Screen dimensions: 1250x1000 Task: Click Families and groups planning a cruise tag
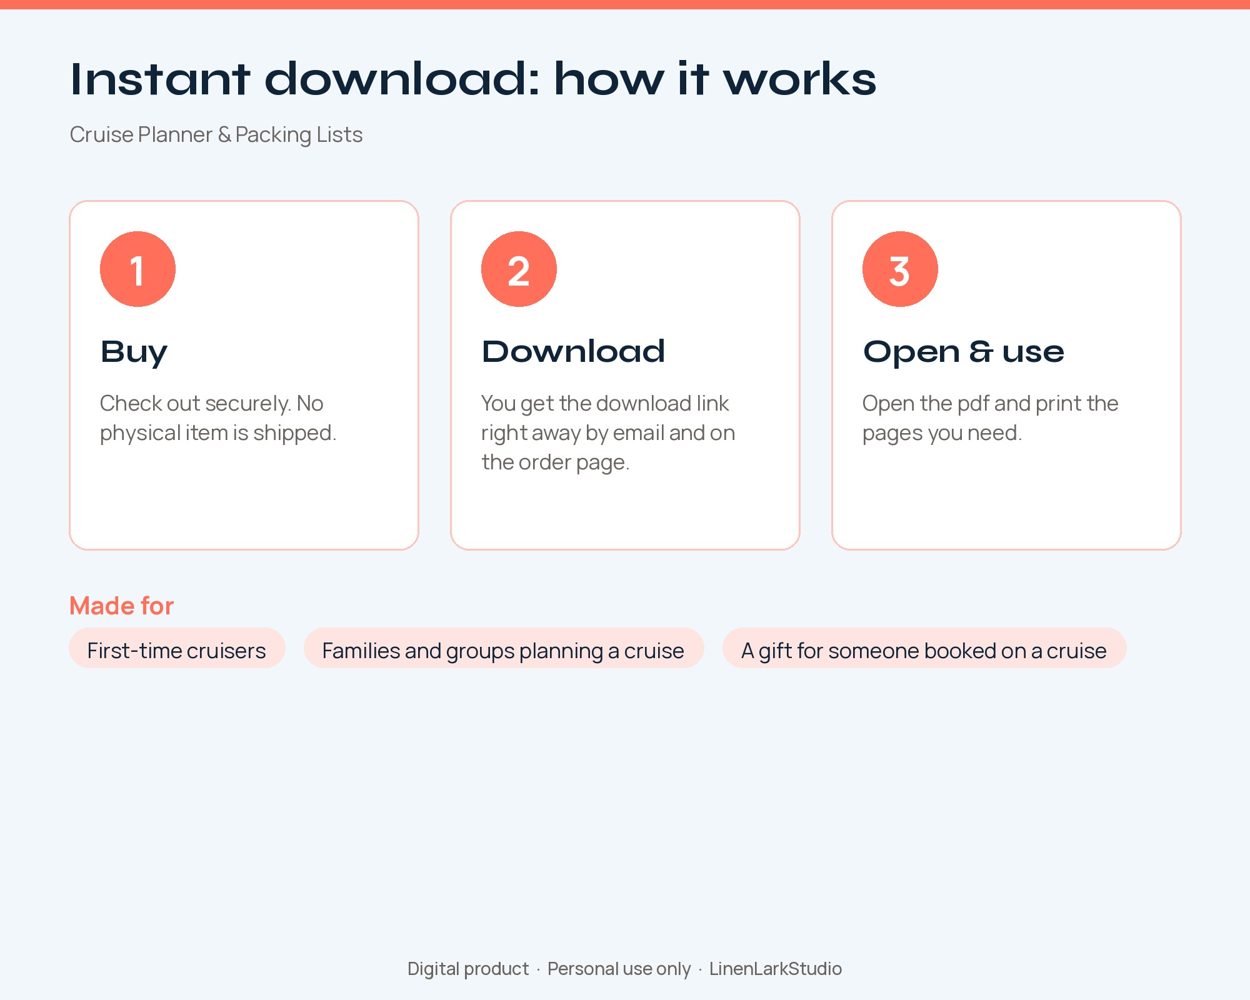coord(503,650)
